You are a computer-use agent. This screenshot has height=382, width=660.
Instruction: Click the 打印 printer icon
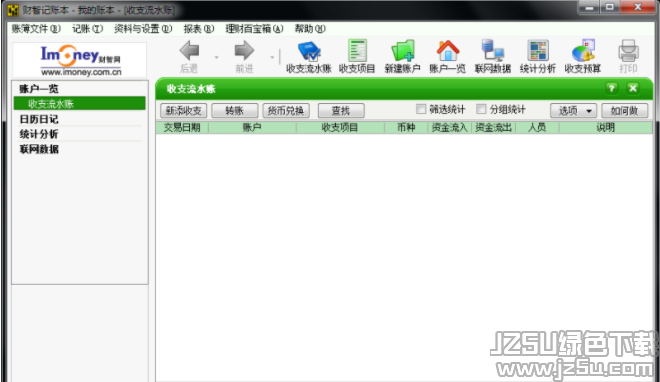click(x=628, y=51)
